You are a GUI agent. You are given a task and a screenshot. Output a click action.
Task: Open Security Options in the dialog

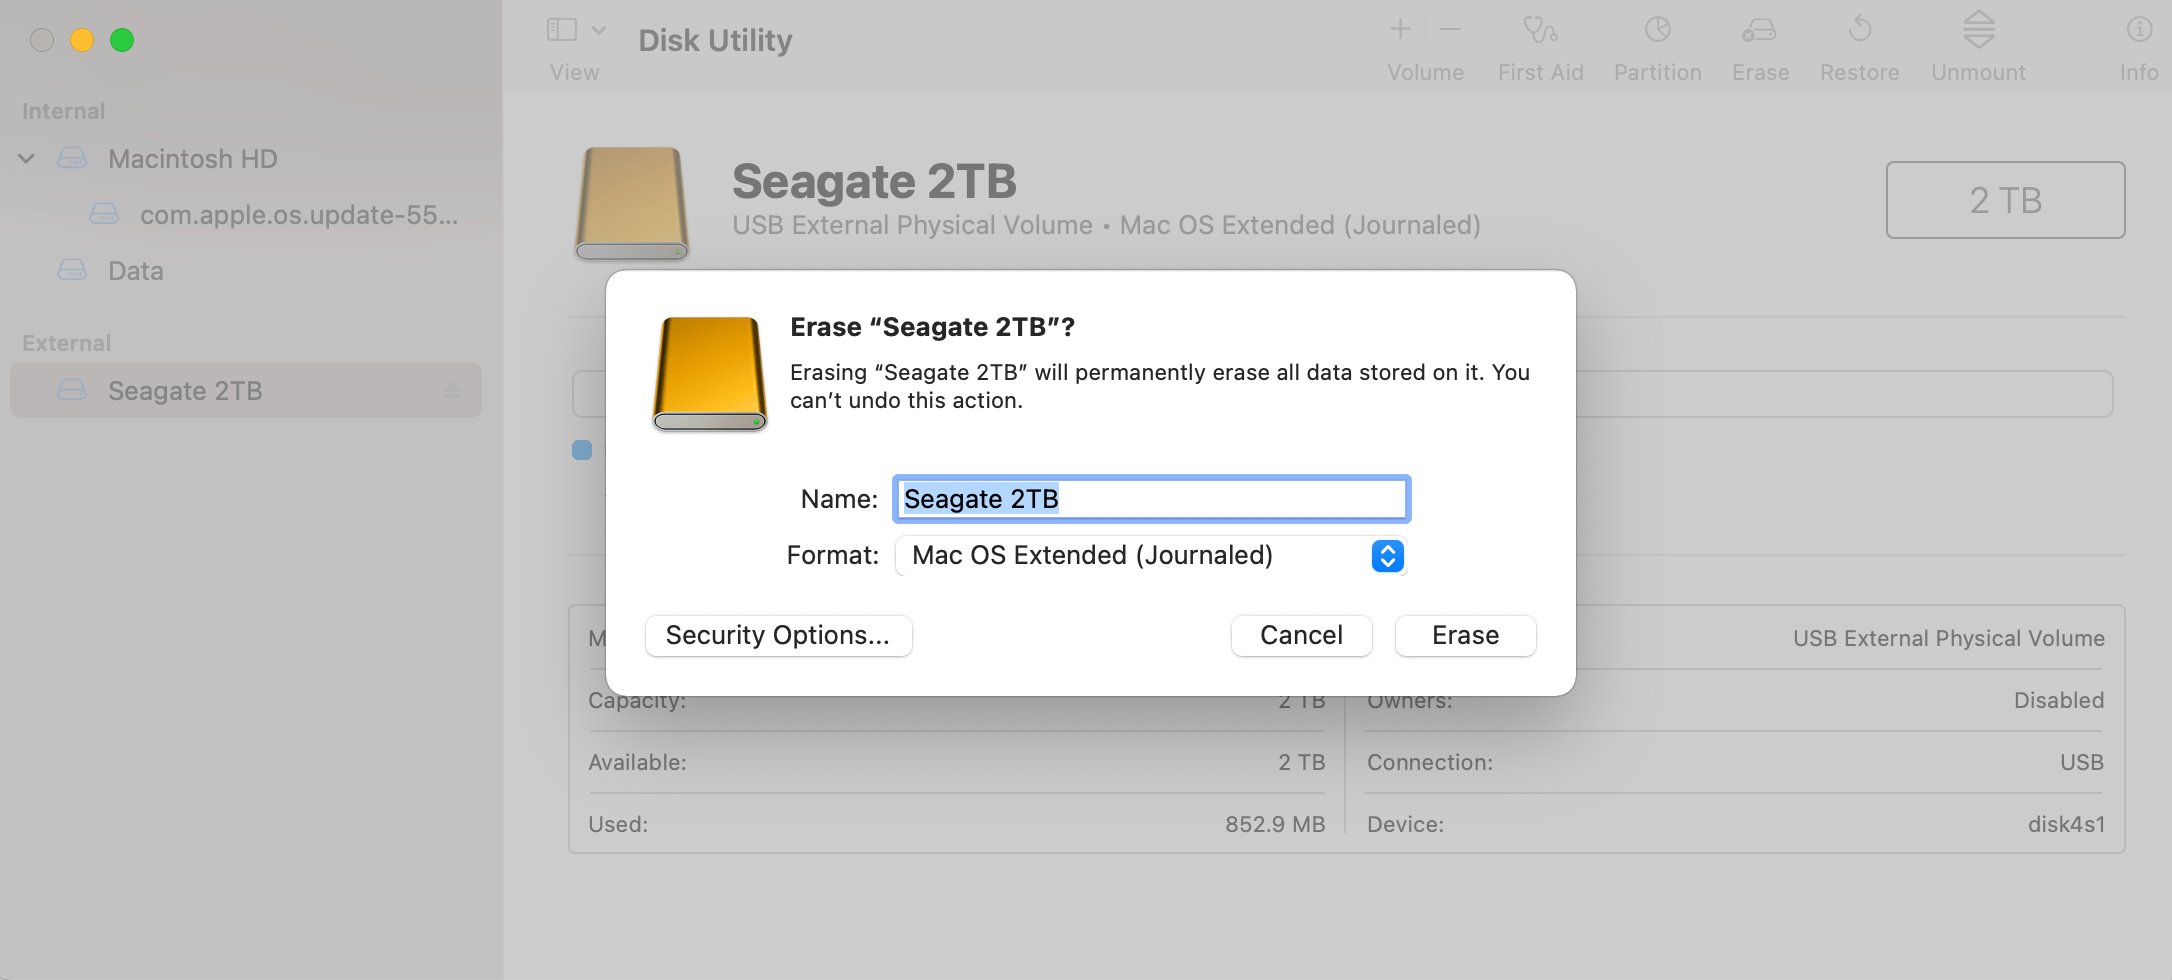coord(778,635)
